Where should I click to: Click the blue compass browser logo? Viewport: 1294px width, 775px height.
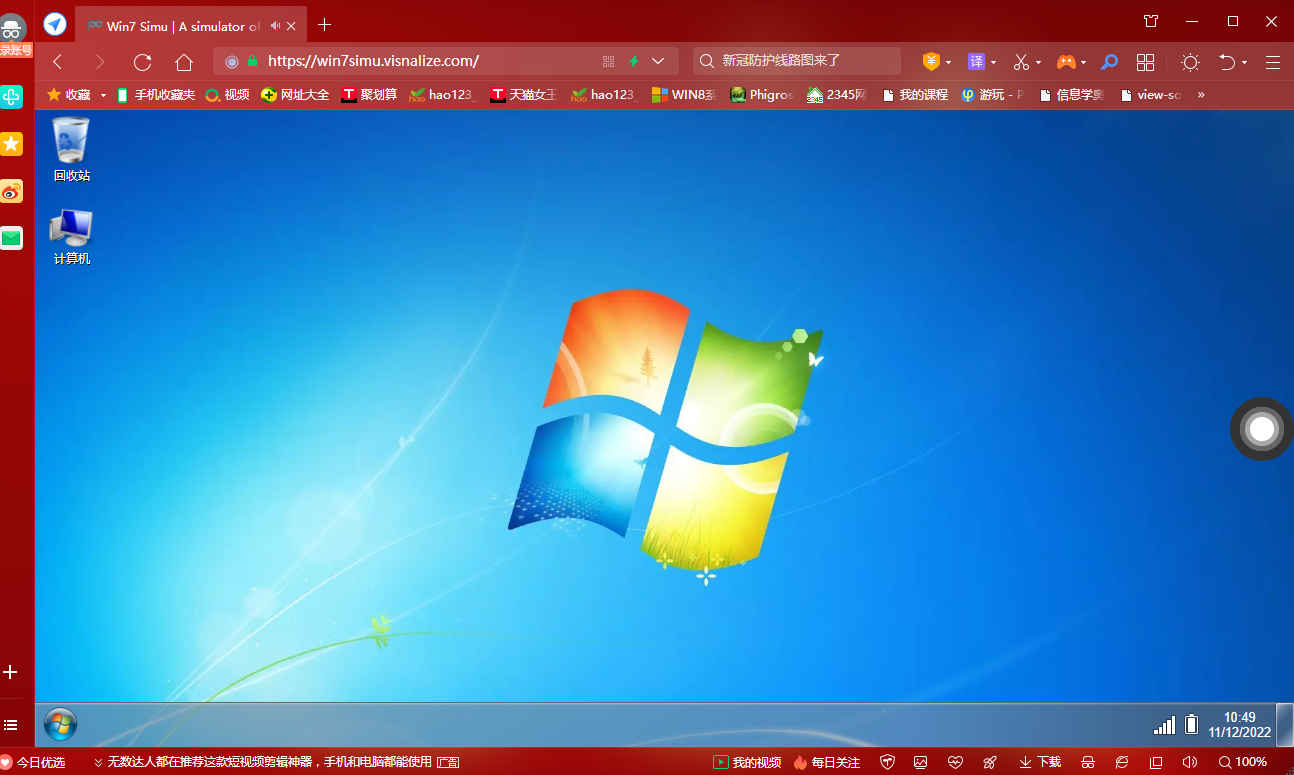coord(55,24)
